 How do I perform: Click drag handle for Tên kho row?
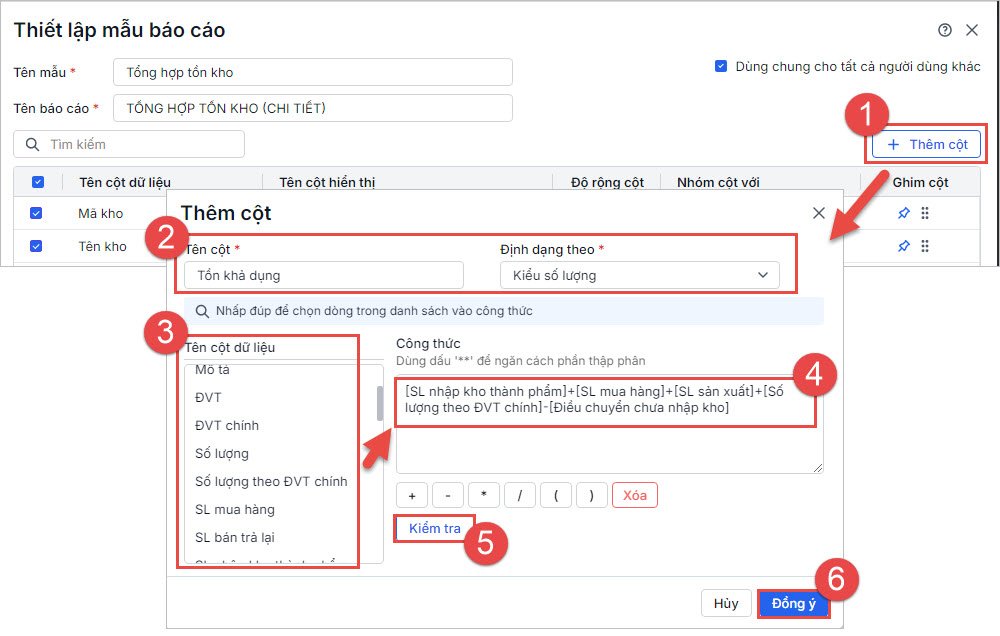925,246
